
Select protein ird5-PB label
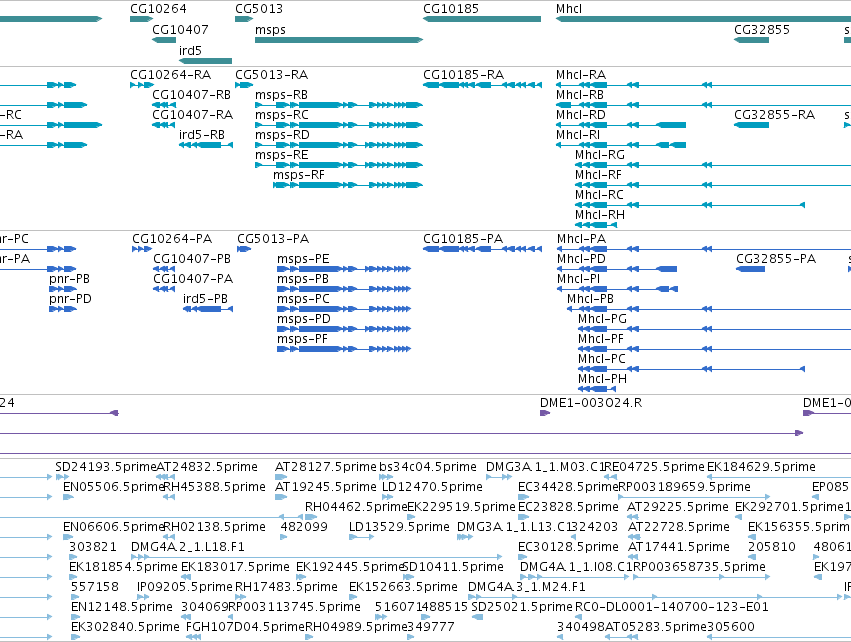pyautogui.click(x=205, y=300)
